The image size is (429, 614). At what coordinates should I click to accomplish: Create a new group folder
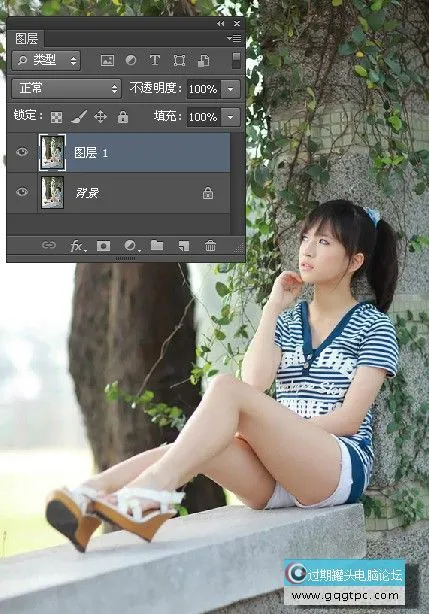coord(157,246)
